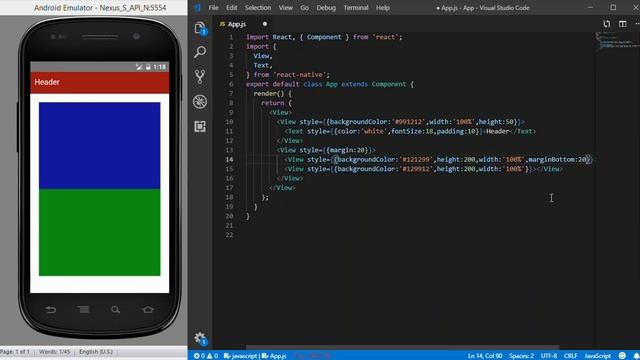The image size is (640, 360).
Task: Tap the red Header bar in emulator
Action: pos(100,82)
